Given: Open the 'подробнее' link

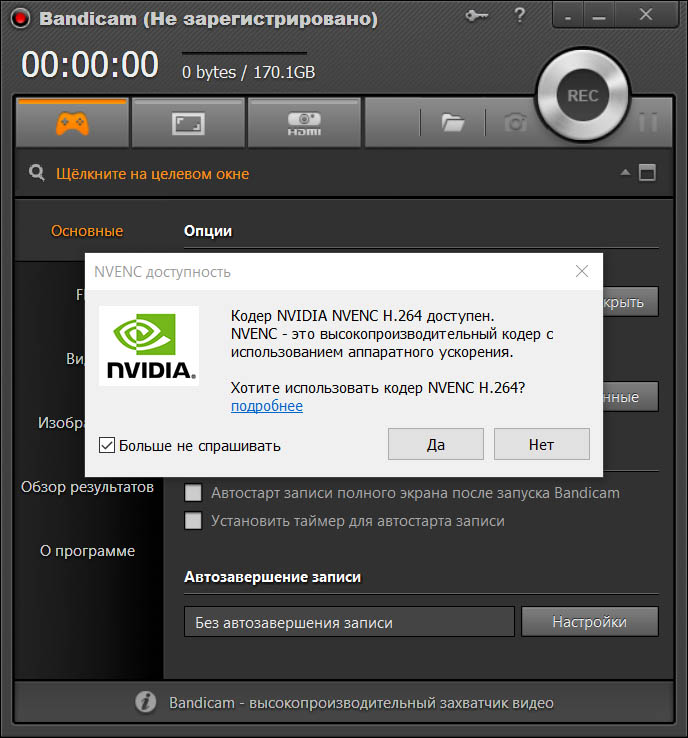Looking at the screenshot, I should [x=267, y=406].
